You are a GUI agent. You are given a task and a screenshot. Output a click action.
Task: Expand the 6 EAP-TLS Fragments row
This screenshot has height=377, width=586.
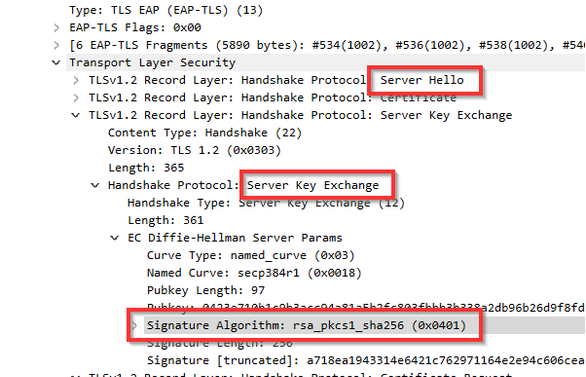point(56,45)
